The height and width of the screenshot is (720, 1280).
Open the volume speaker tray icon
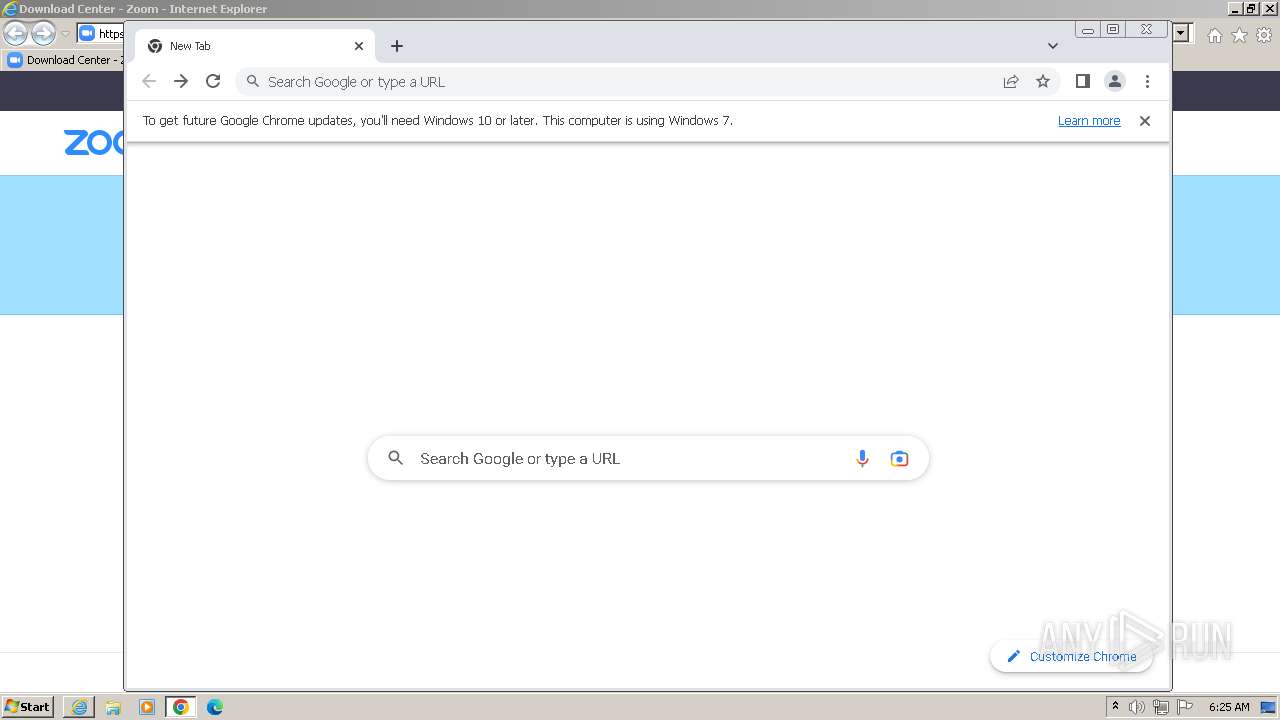tap(1137, 707)
